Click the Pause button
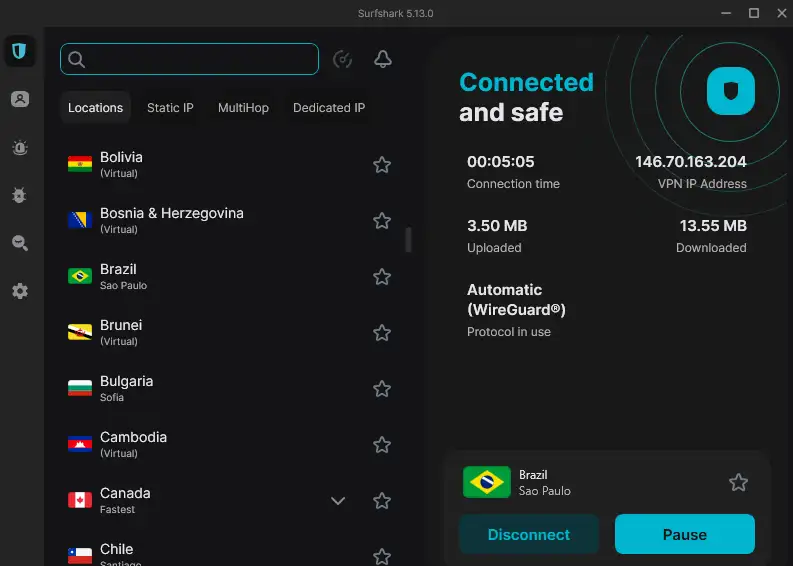This screenshot has height=566, width=793. coord(685,534)
